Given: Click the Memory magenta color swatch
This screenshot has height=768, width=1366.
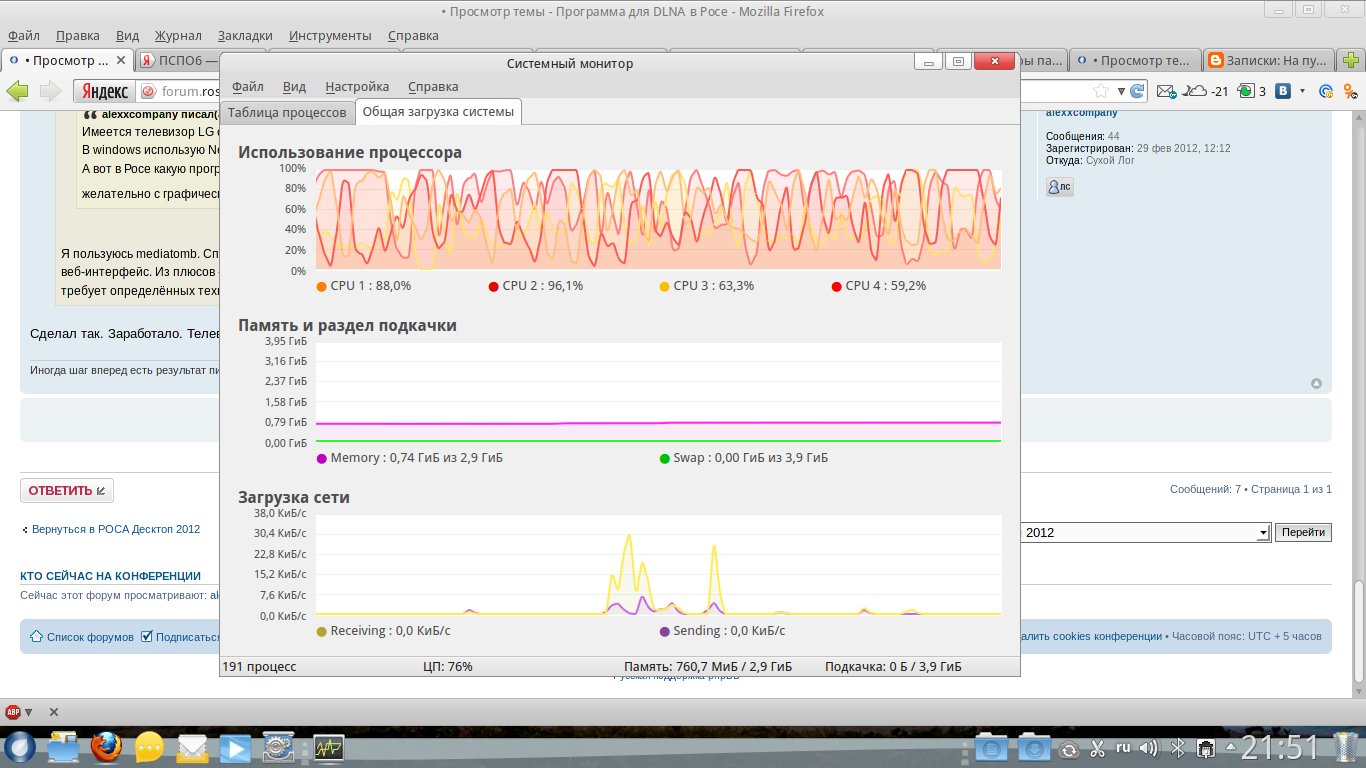Looking at the screenshot, I should [x=321, y=459].
